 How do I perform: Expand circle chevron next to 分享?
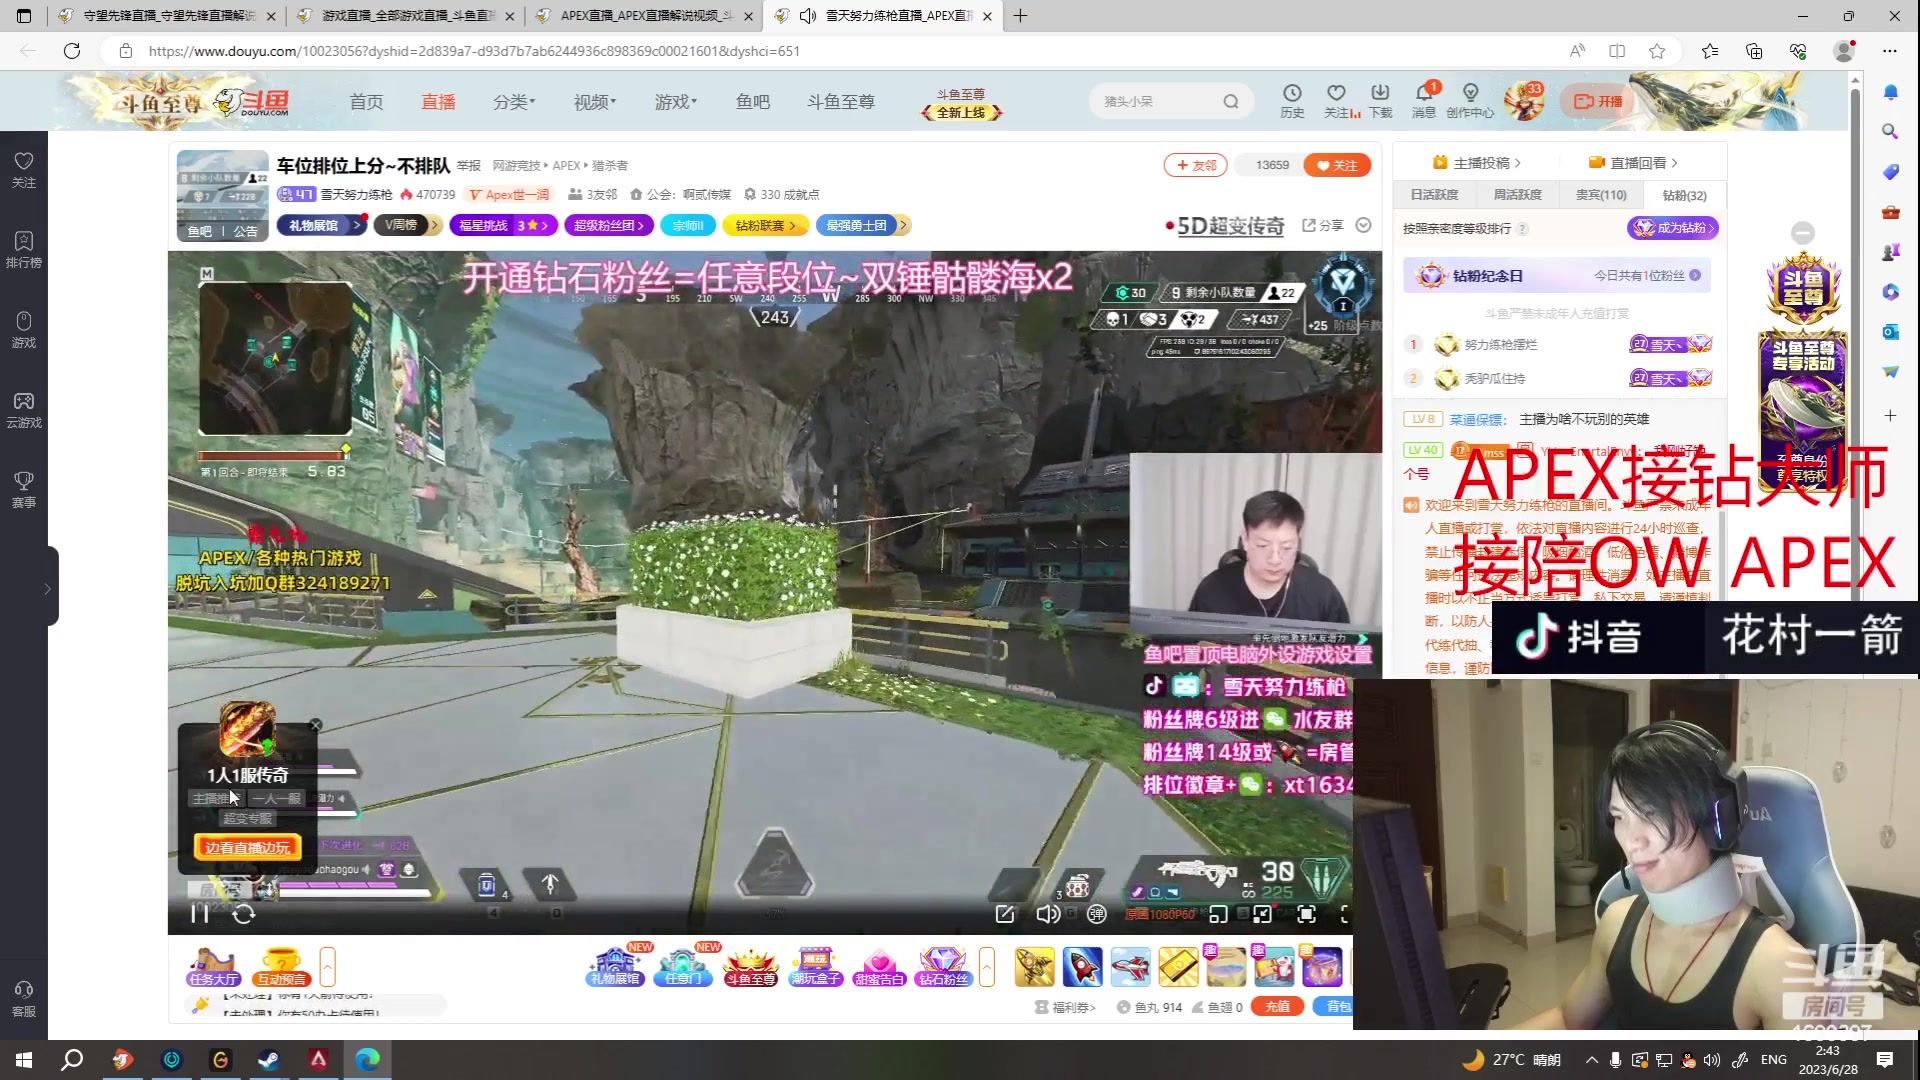tap(1363, 225)
